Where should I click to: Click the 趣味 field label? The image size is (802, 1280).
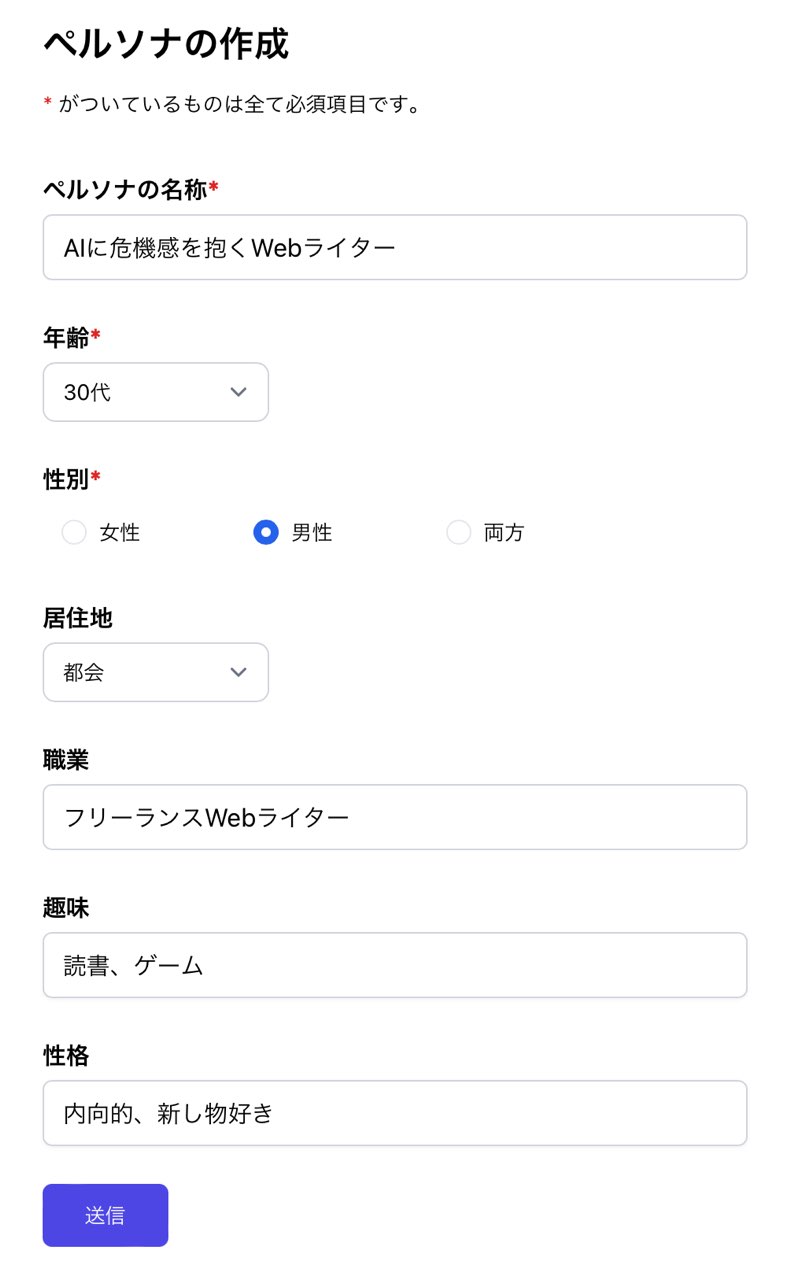tap(66, 908)
